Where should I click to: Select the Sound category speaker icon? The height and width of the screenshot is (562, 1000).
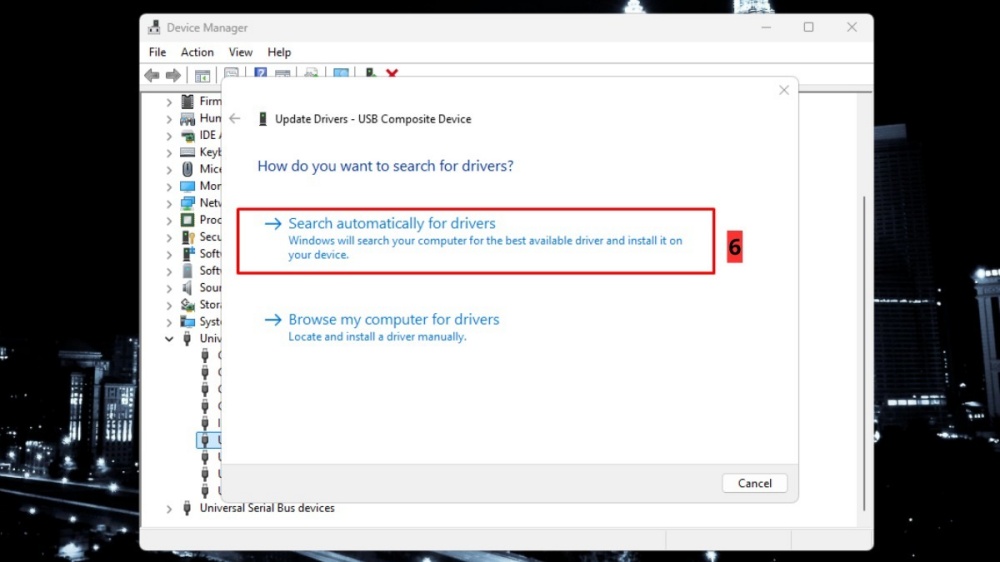click(x=187, y=288)
